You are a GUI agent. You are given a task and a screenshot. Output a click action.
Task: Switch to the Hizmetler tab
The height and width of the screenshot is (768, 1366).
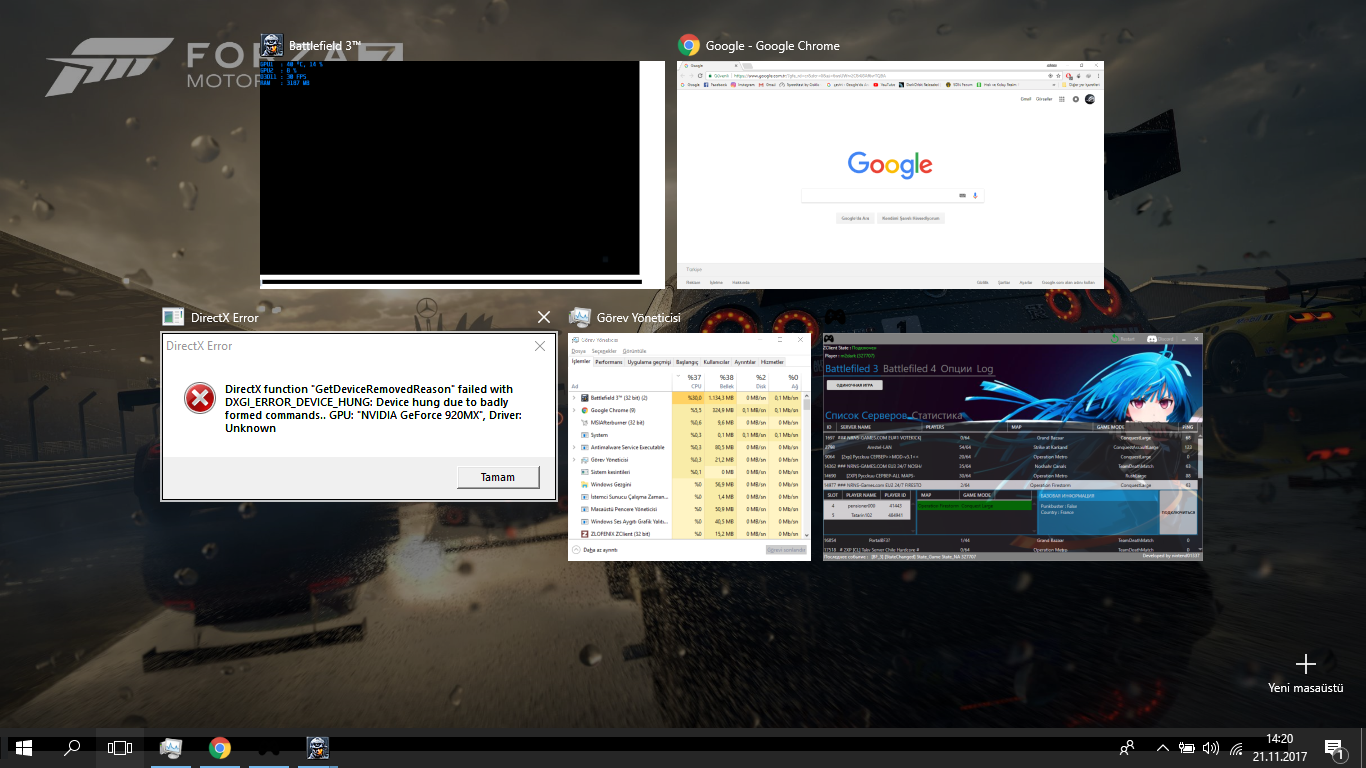(772, 362)
